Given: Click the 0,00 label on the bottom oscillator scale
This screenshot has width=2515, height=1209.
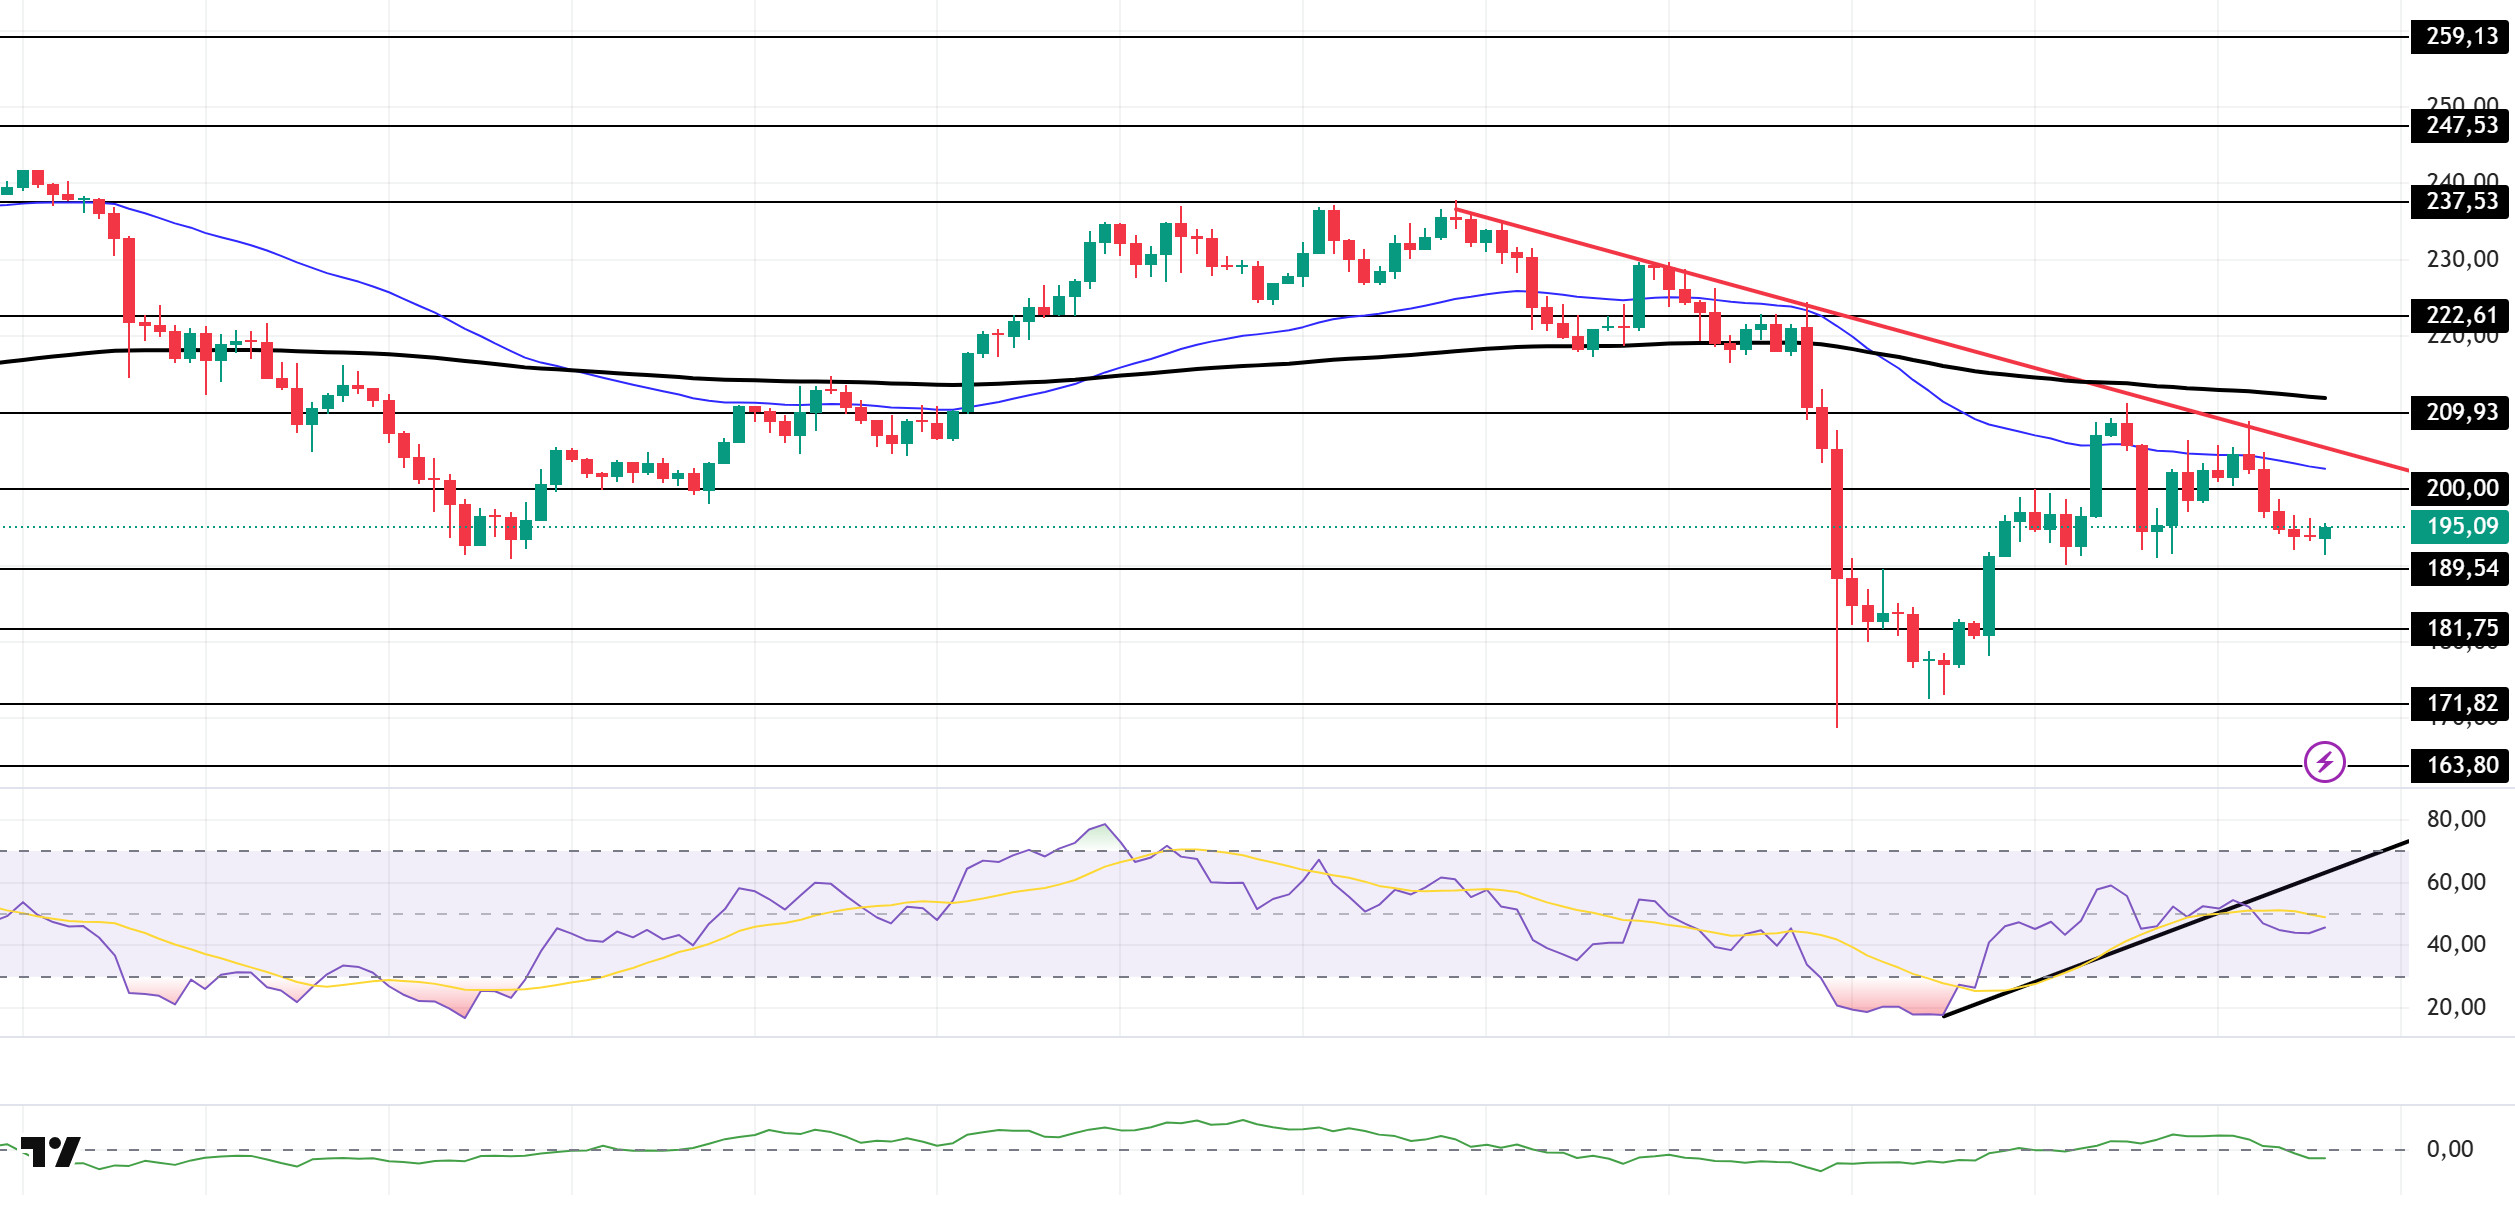Looking at the screenshot, I should (x=2449, y=1150).
